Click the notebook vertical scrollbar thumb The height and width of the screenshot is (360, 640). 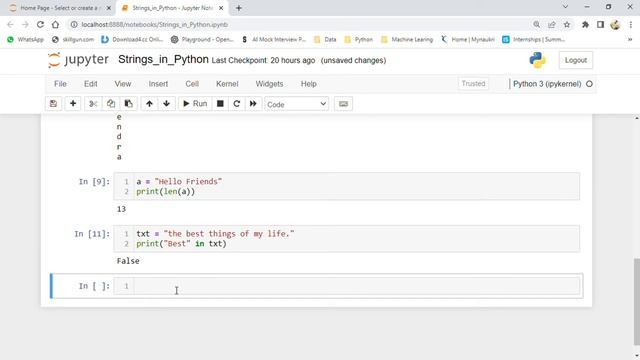pos(636,302)
